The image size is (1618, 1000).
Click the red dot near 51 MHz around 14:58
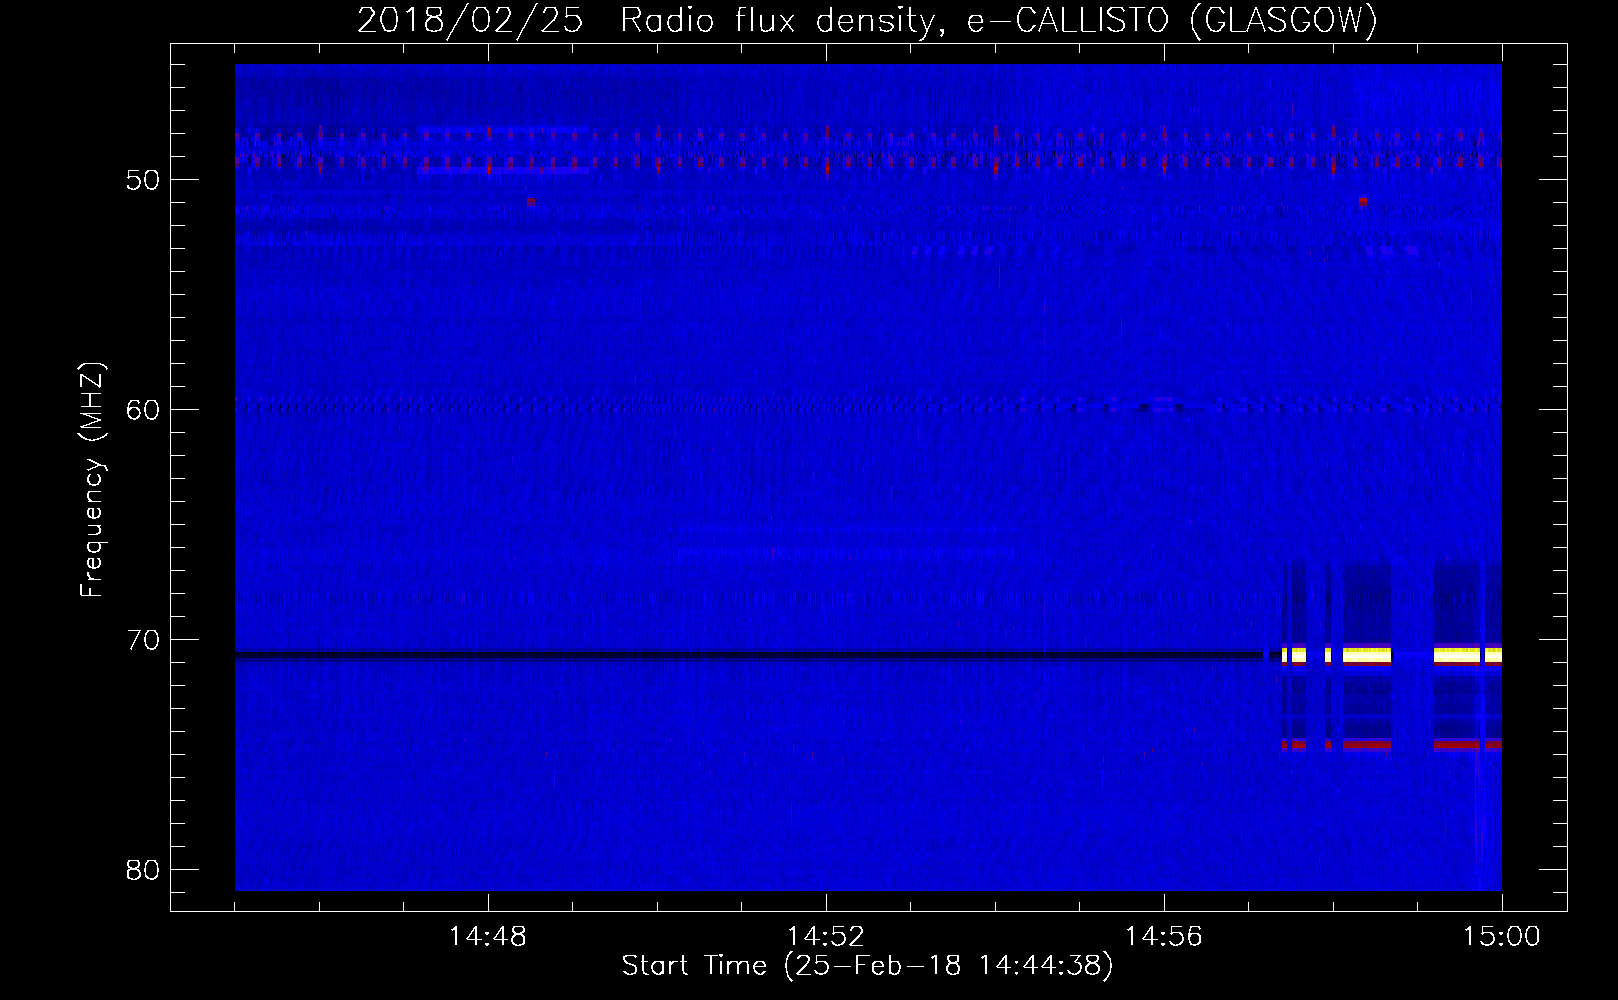(1363, 201)
